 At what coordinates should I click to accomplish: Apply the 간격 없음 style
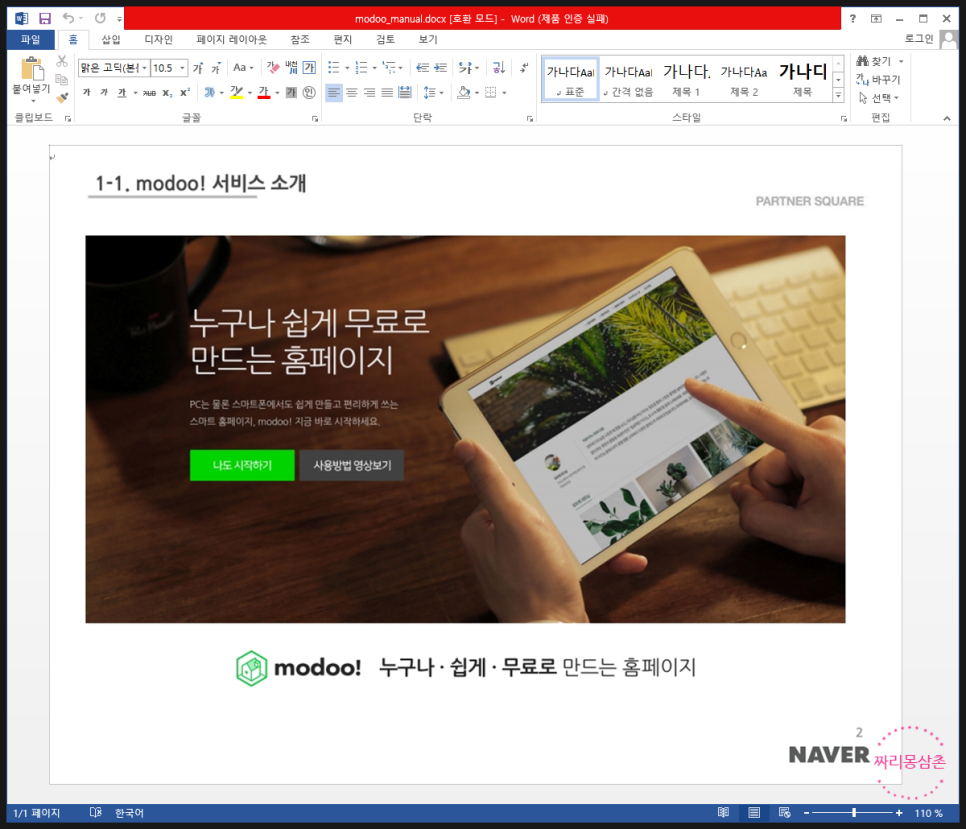pyautogui.click(x=628, y=79)
